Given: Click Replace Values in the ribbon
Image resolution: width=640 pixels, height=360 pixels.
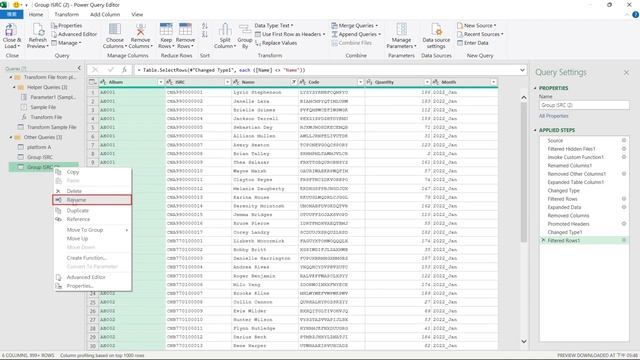Looking at the screenshot, I should (276, 43).
